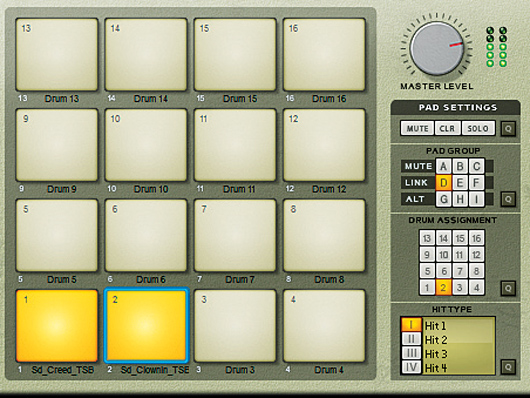This screenshot has height=398, width=530.
Task: Disable the highlighted pad group D
Action: click(443, 183)
